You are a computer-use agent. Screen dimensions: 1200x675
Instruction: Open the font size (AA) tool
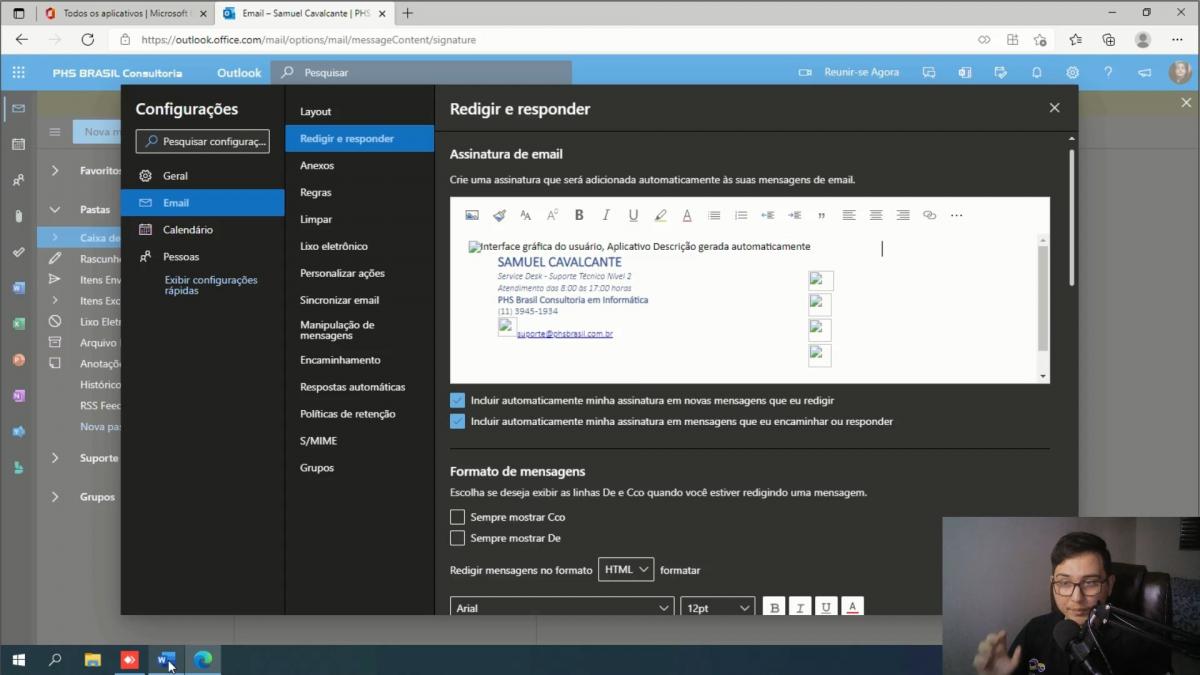526,215
